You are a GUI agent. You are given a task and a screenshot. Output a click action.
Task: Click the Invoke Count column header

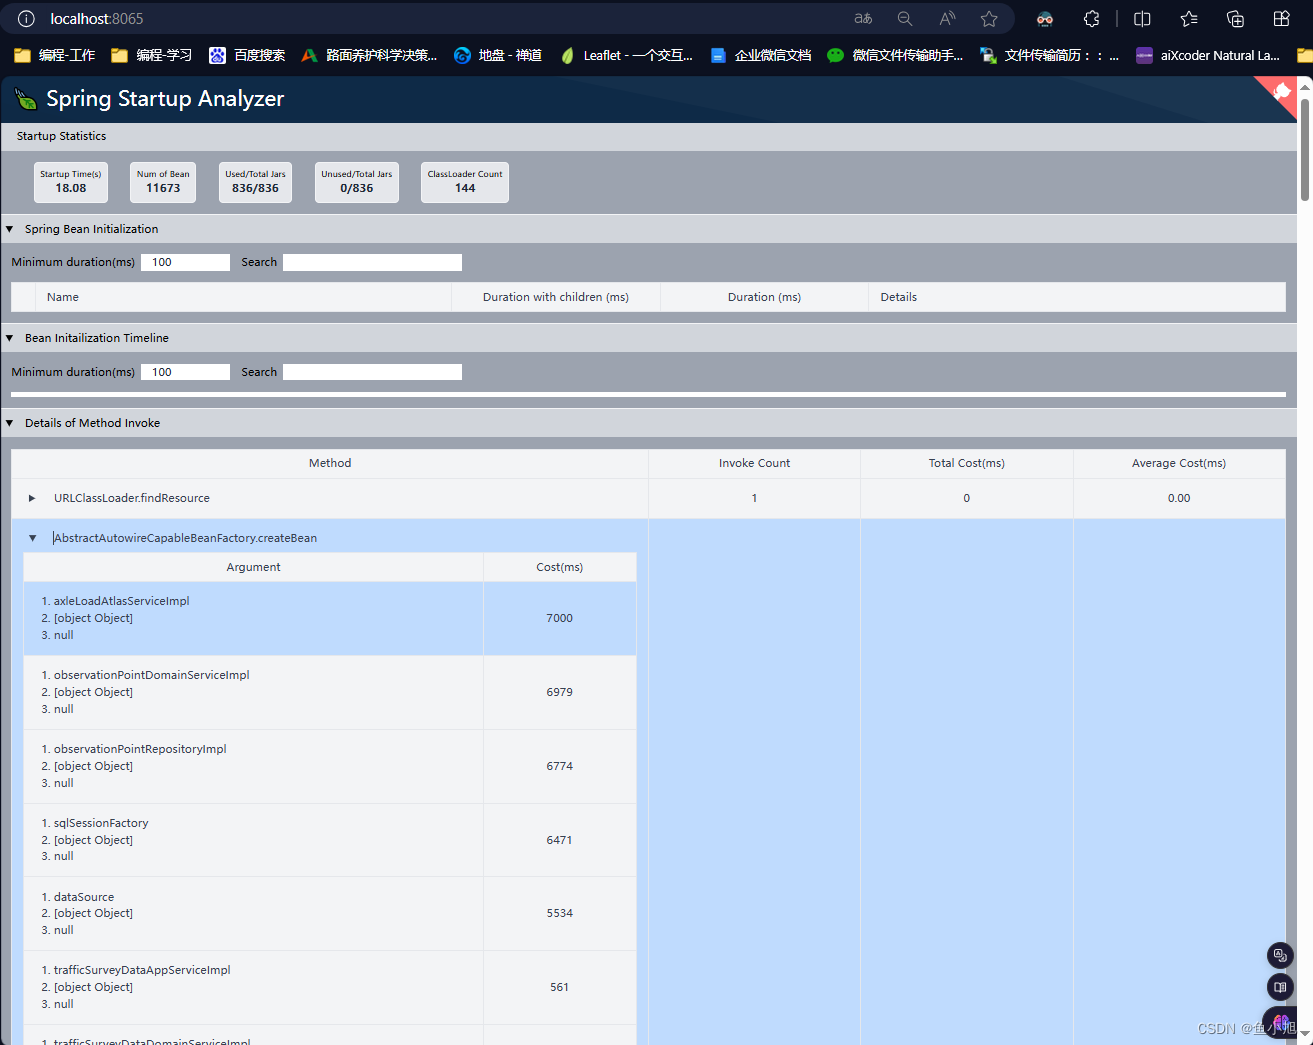[754, 463]
